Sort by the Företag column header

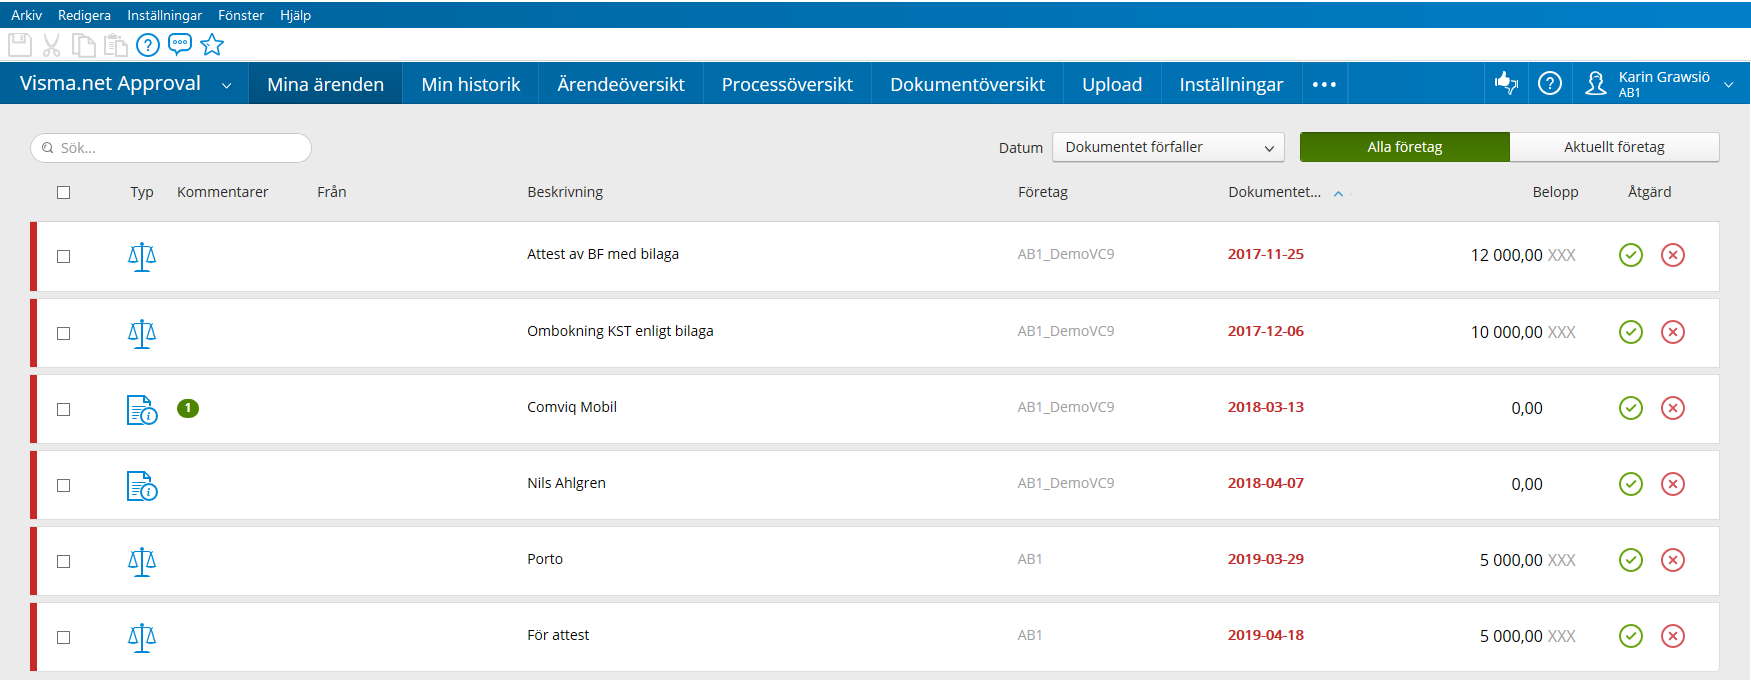click(x=1043, y=192)
